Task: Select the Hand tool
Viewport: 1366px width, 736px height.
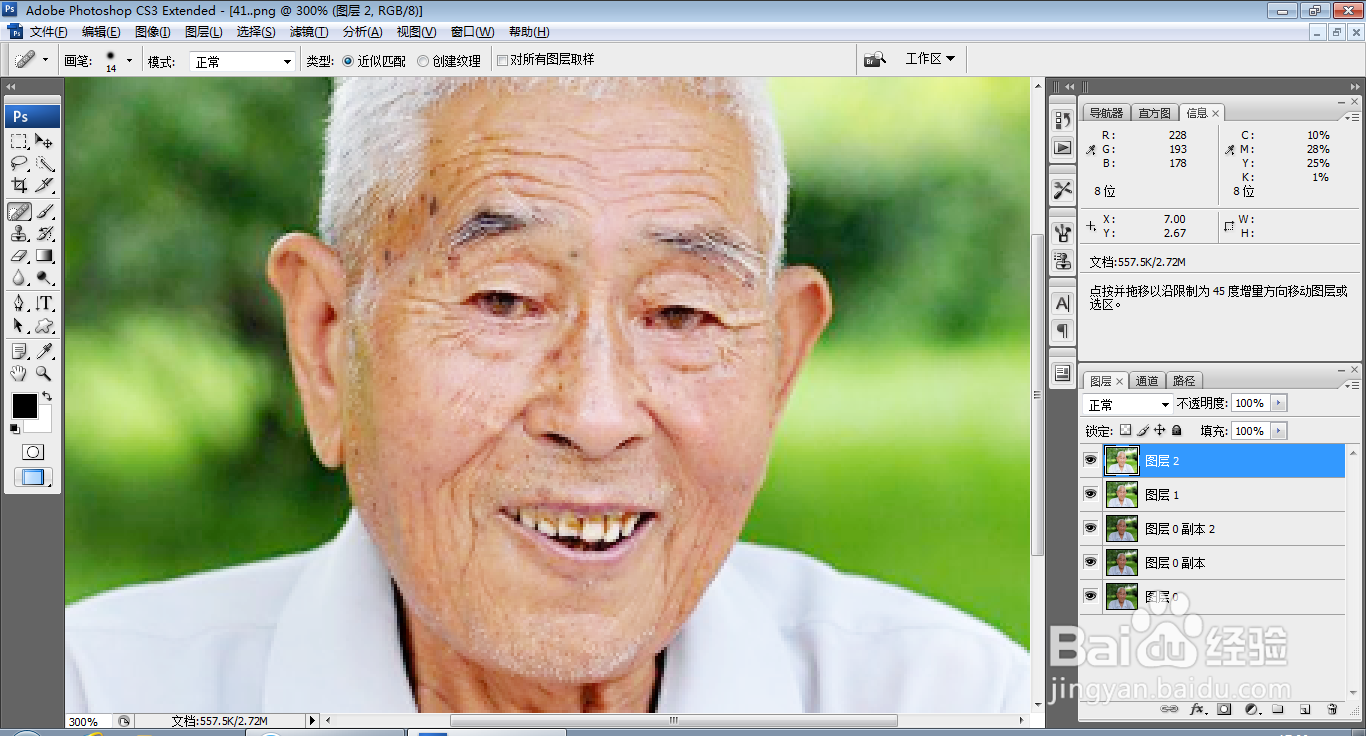Action: tap(19, 373)
